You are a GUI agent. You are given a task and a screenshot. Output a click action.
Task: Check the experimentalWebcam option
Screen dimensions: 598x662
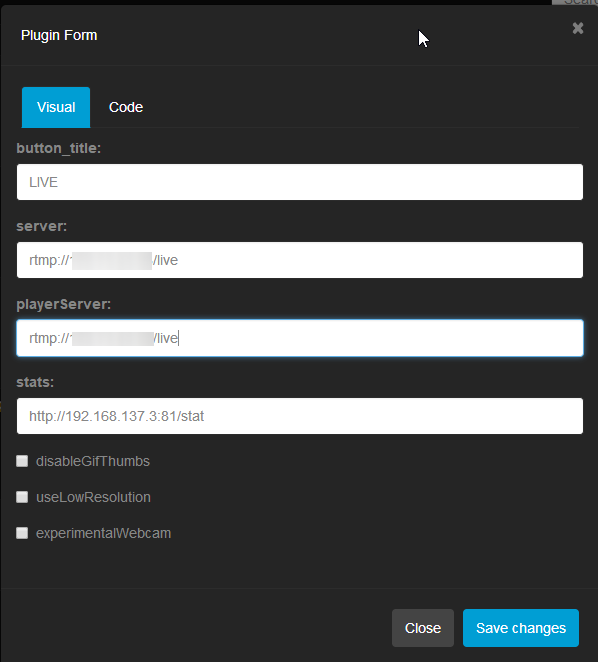22,533
